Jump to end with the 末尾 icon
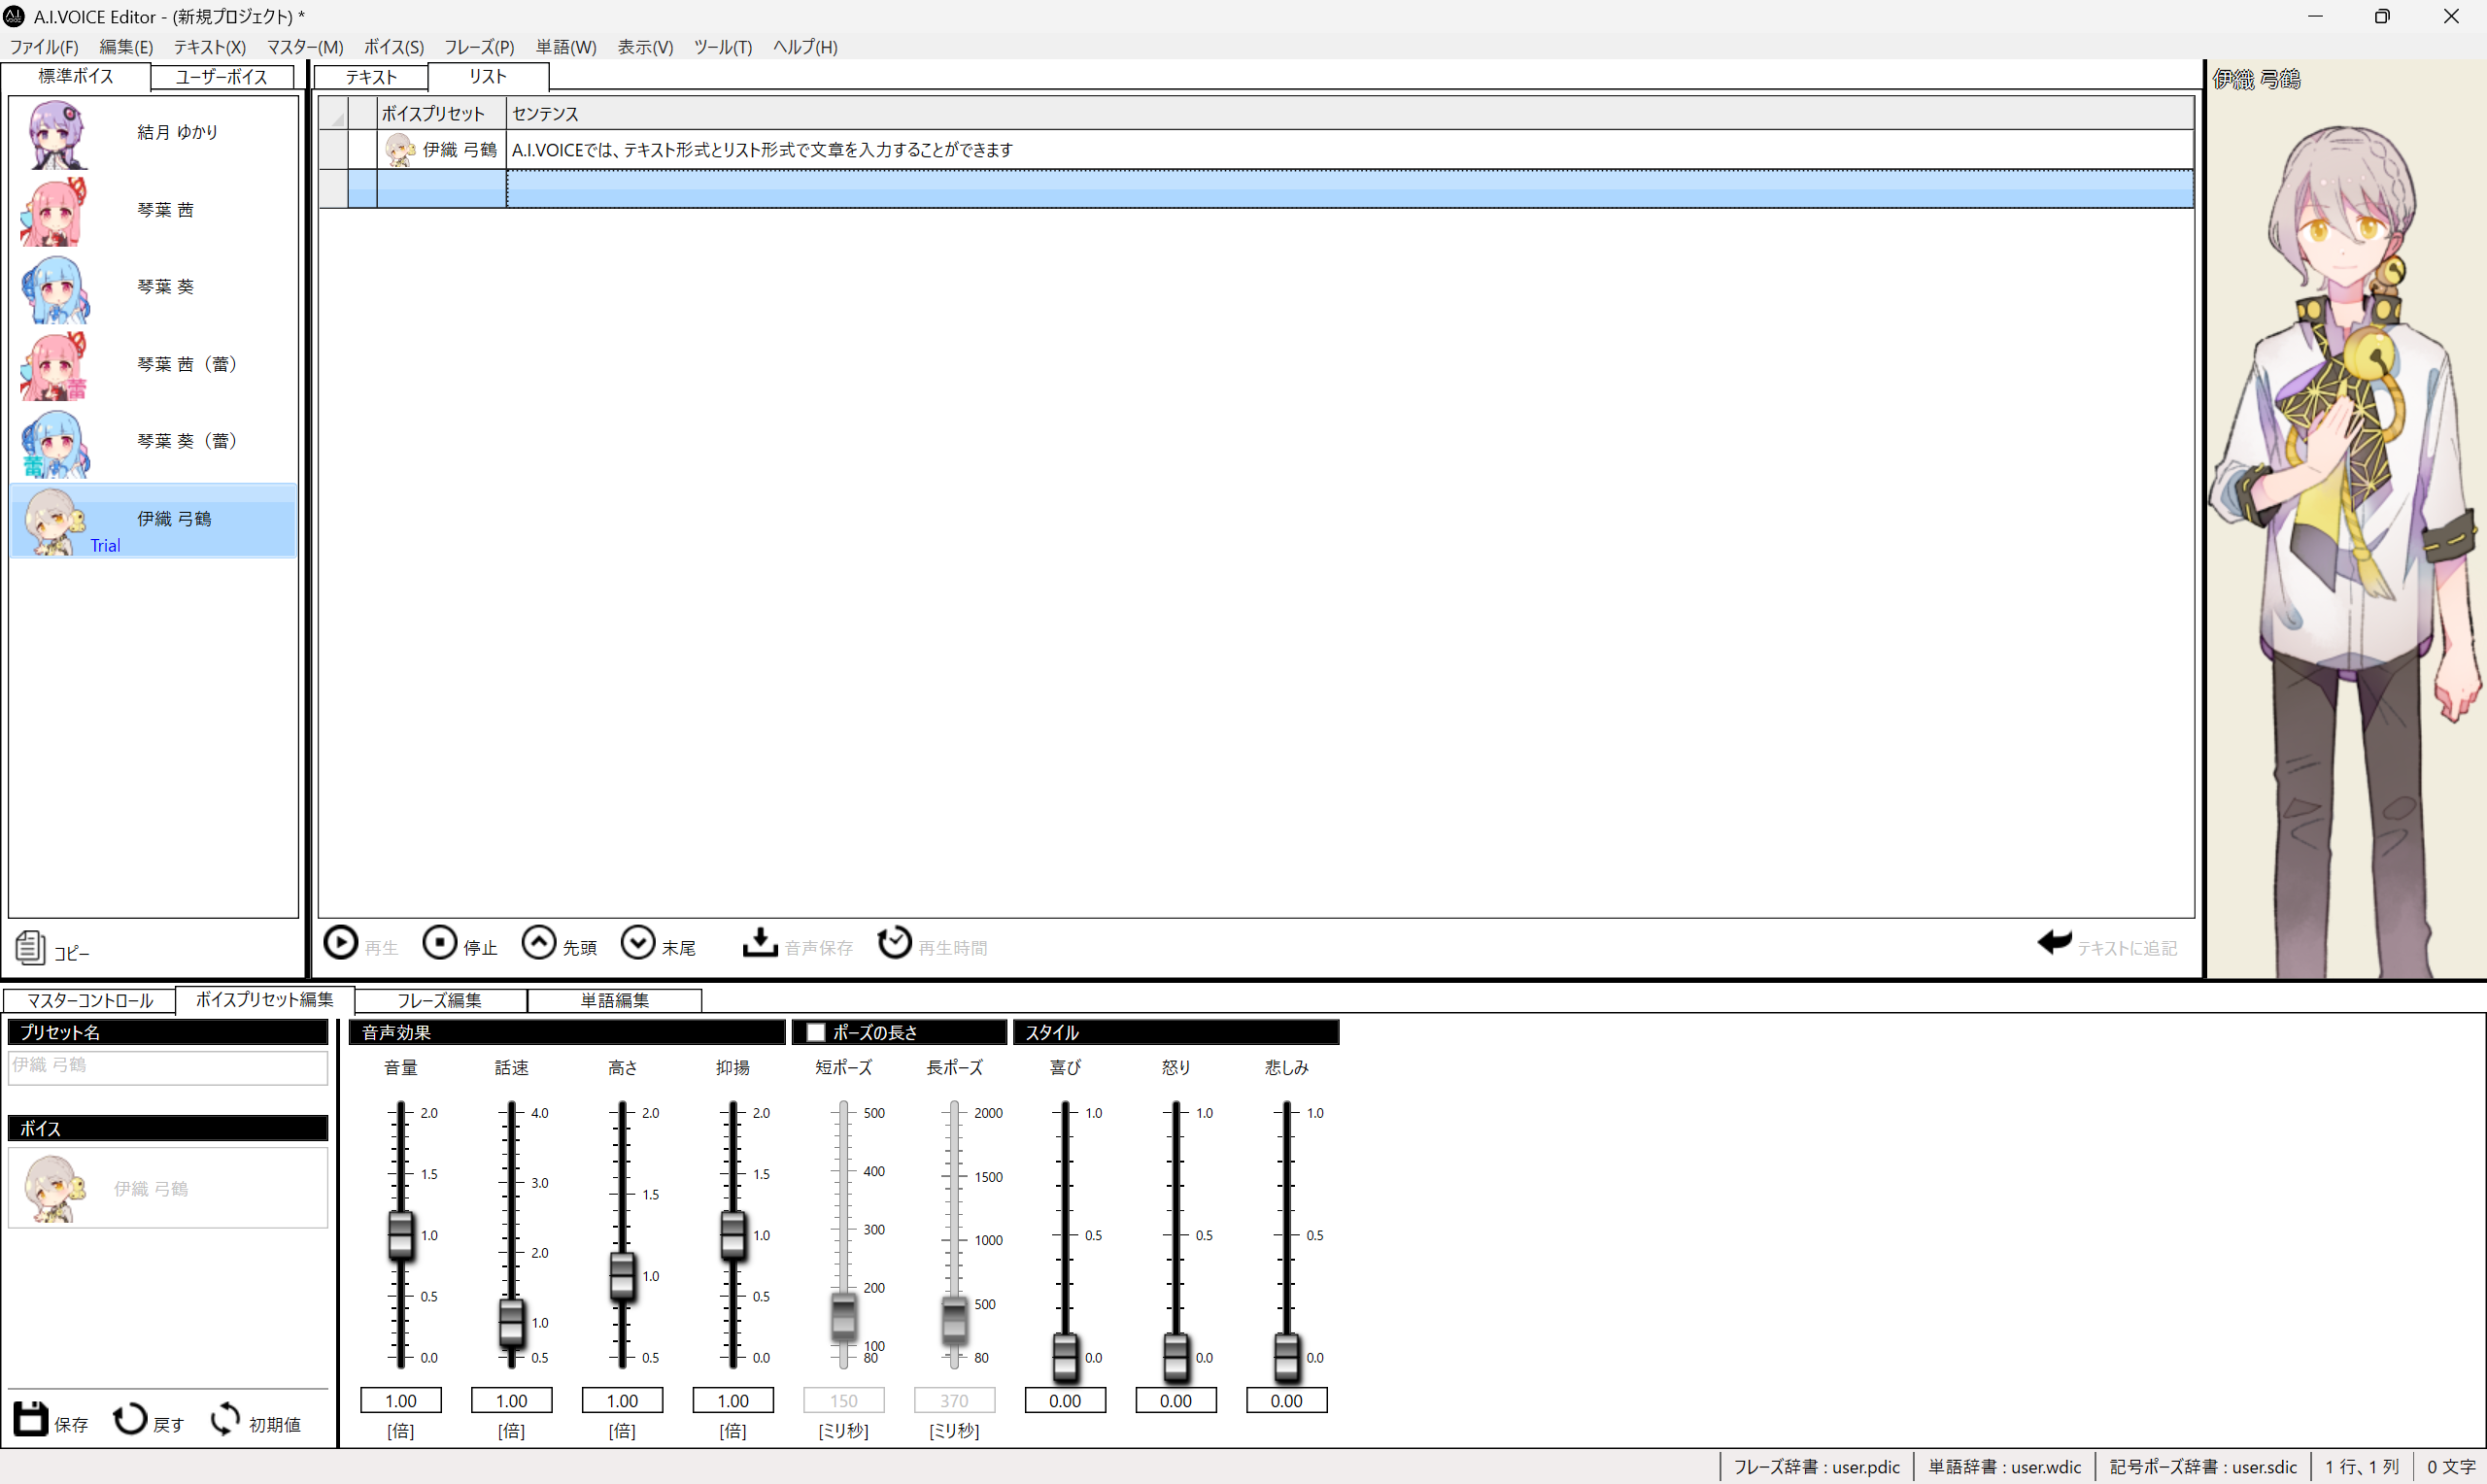The width and height of the screenshot is (2487, 1484). [x=638, y=942]
